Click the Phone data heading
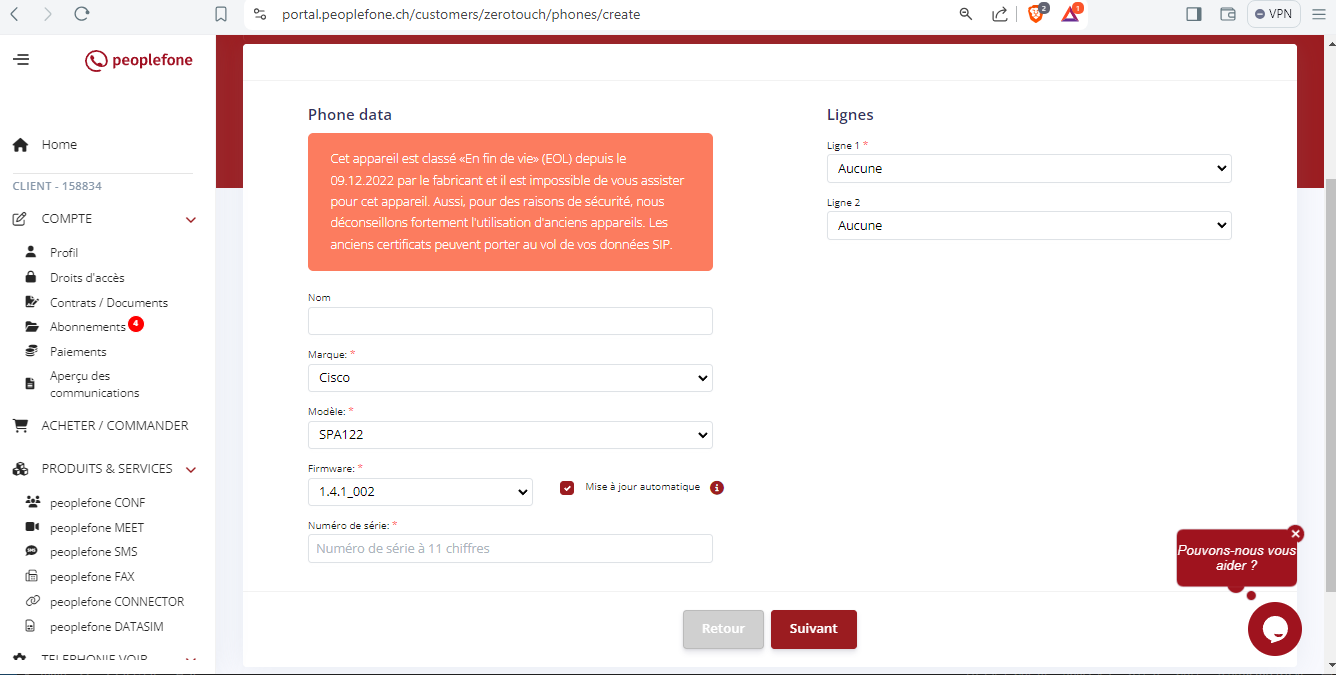Viewport: 1336px width, 675px height. click(x=350, y=115)
